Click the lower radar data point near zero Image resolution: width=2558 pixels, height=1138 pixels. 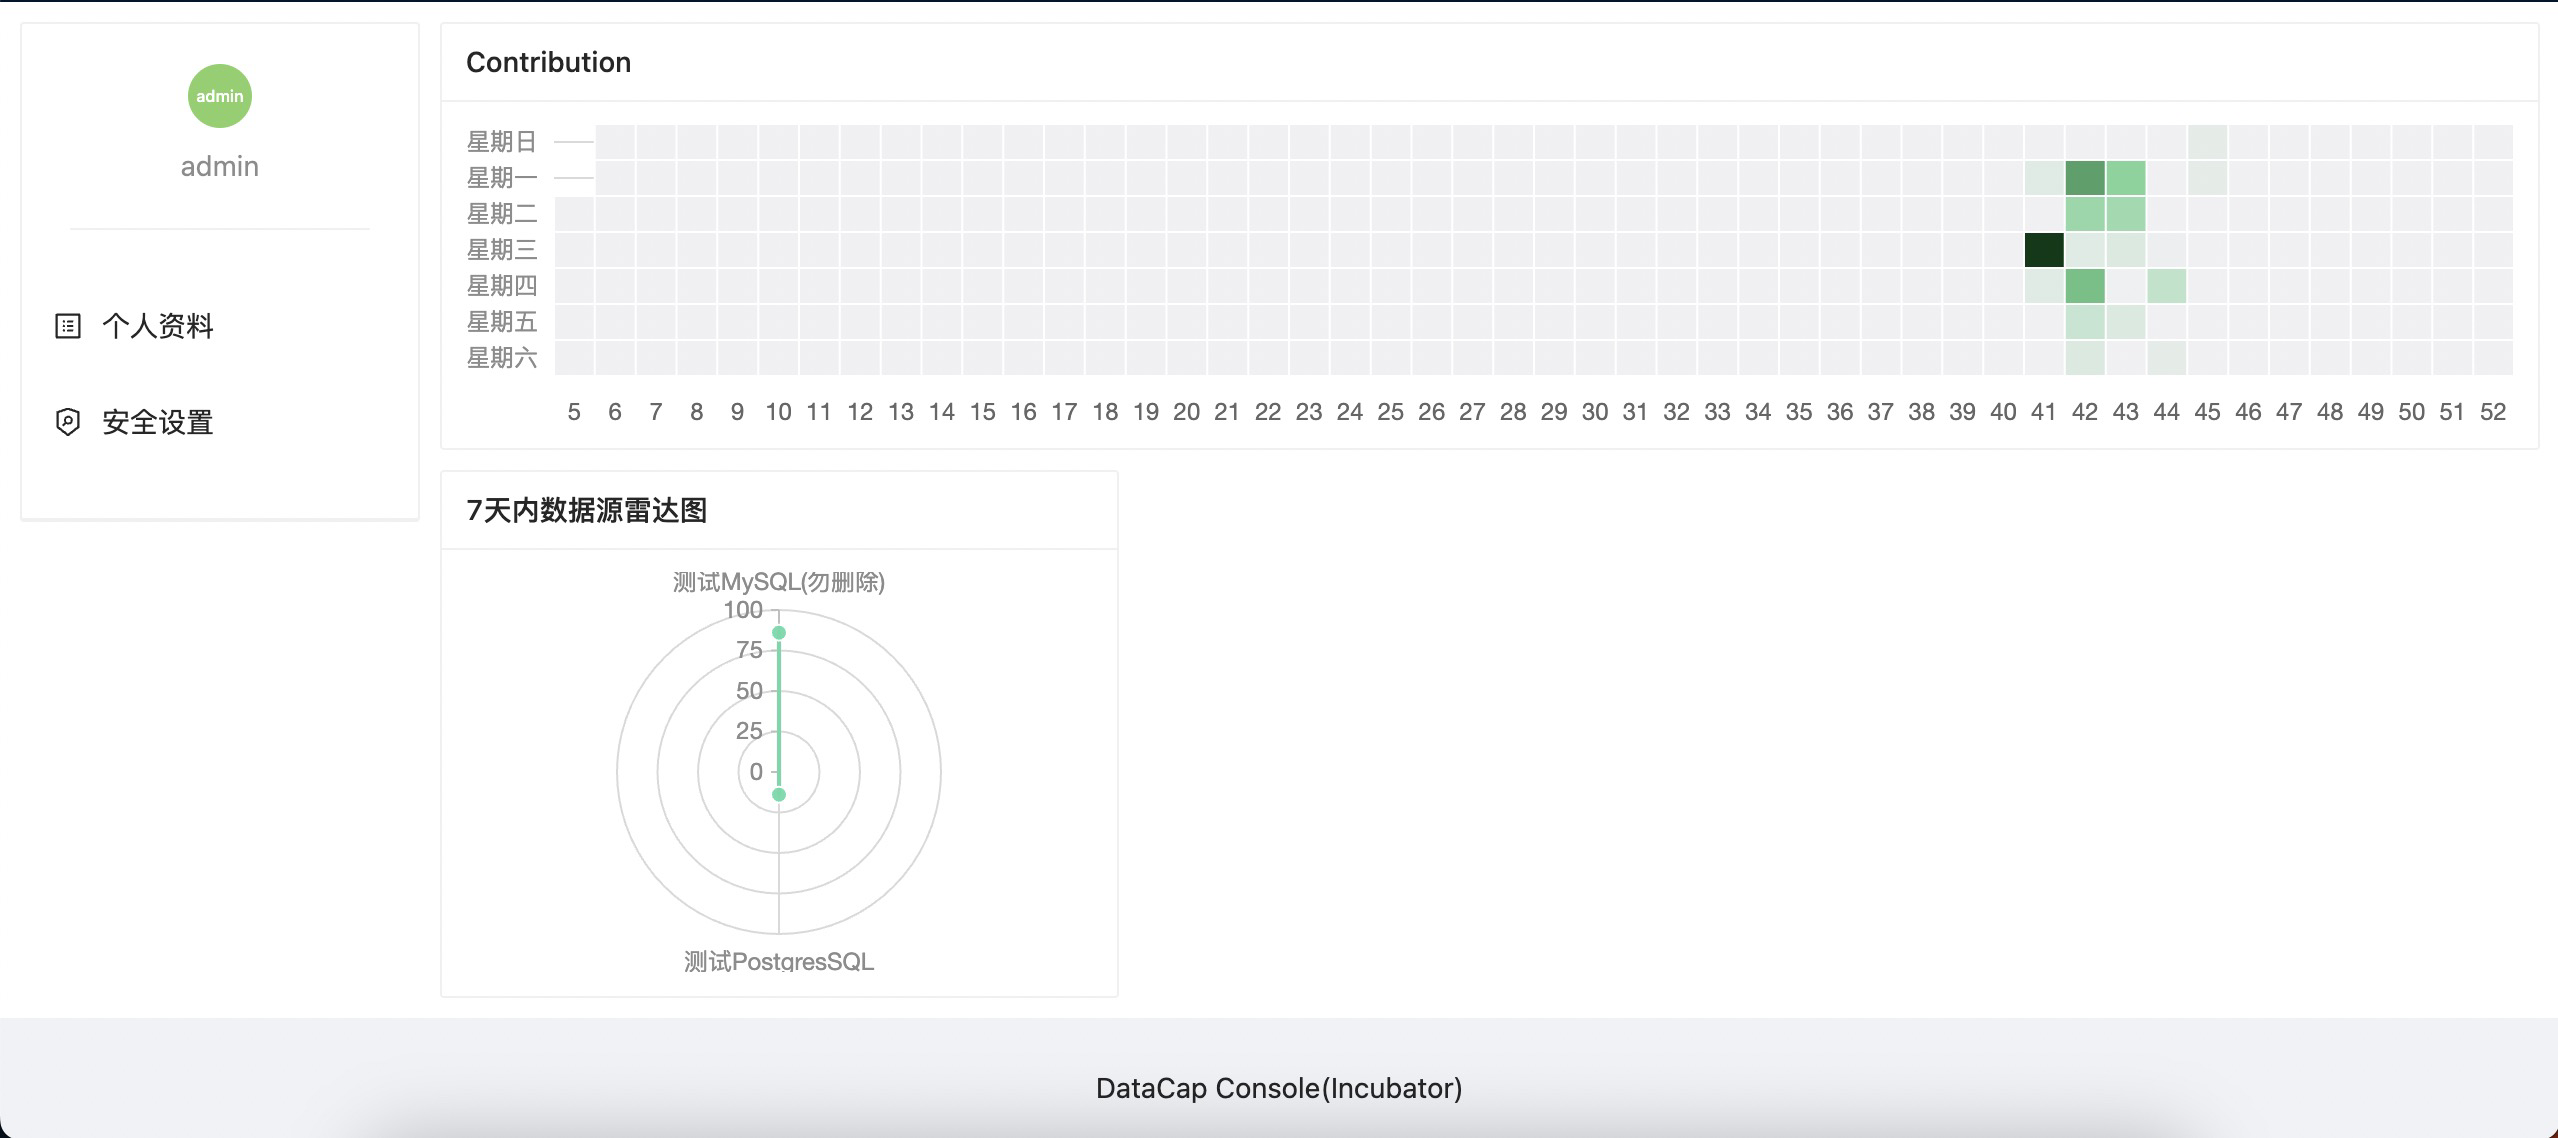click(779, 794)
